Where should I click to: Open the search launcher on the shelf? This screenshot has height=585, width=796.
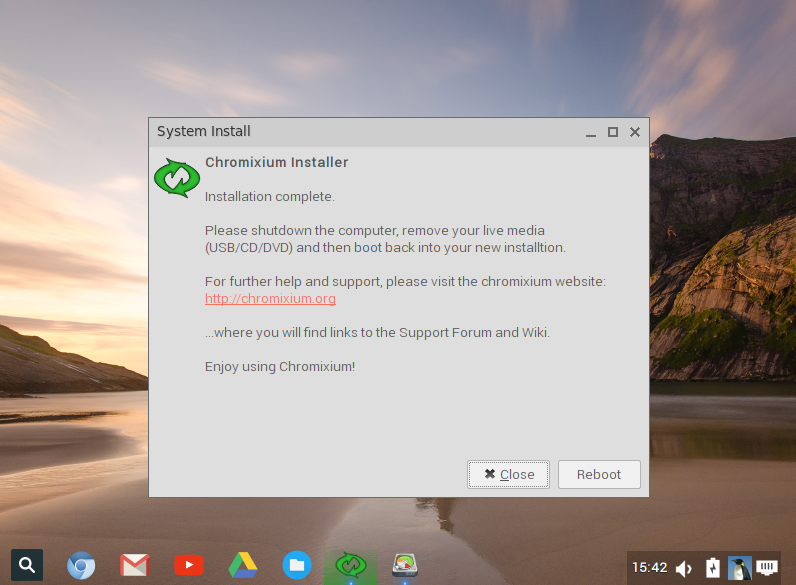click(27, 565)
